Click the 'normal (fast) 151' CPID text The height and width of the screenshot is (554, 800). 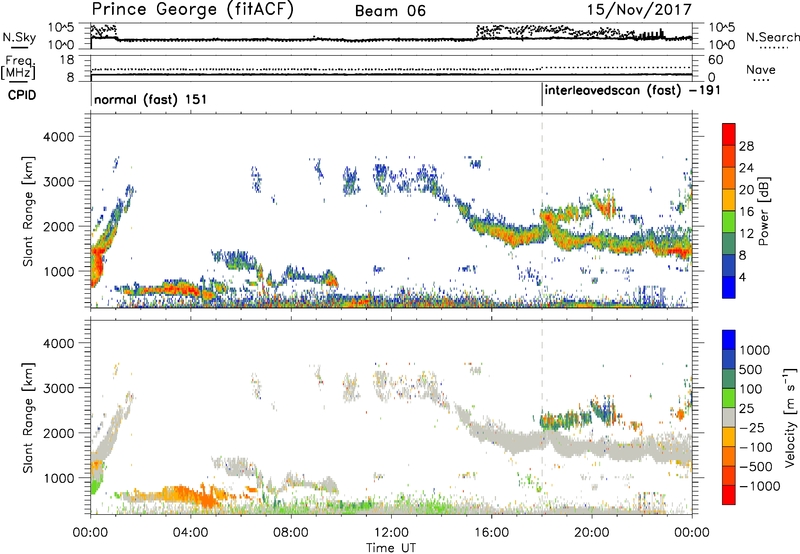pos(151,99)
